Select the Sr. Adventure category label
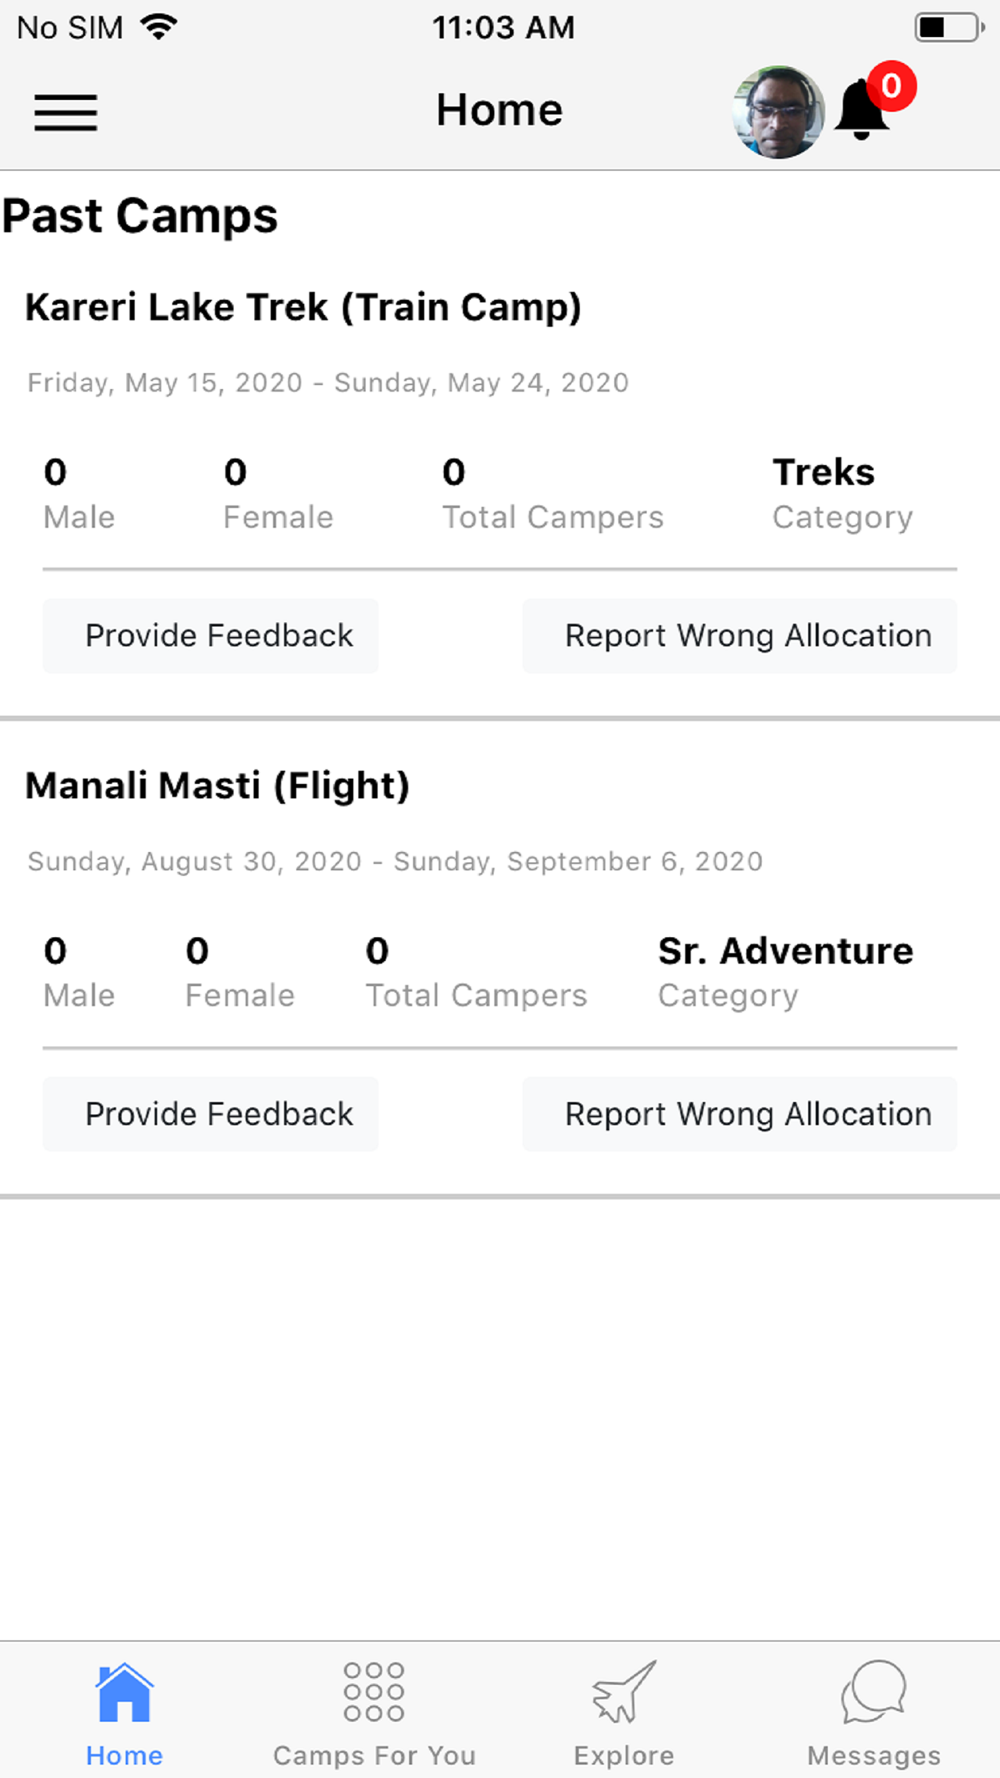1000x1778 pixels. tap(785, 951)
